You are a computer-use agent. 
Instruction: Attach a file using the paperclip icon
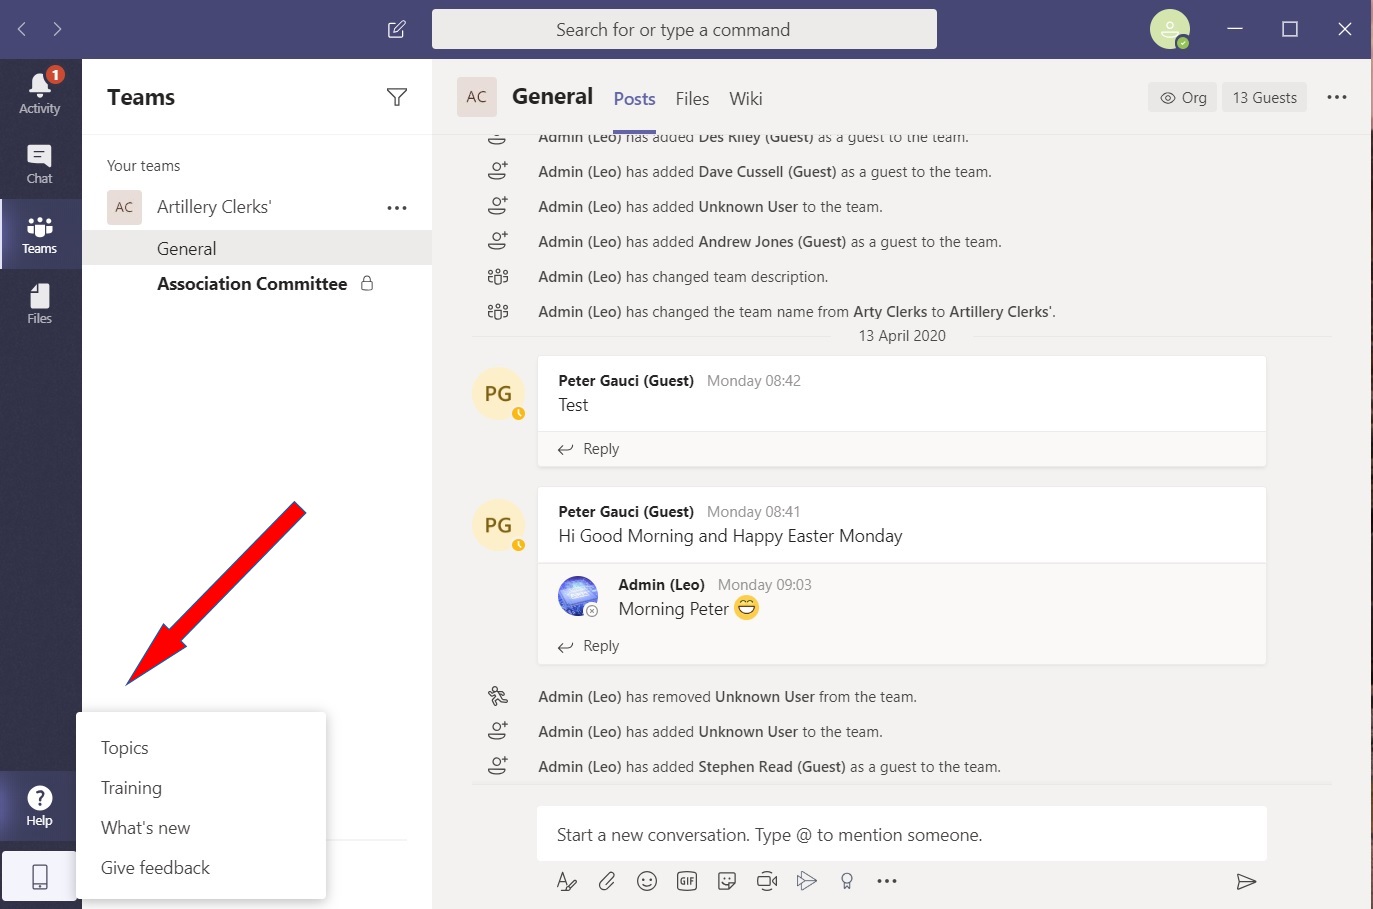606,881
